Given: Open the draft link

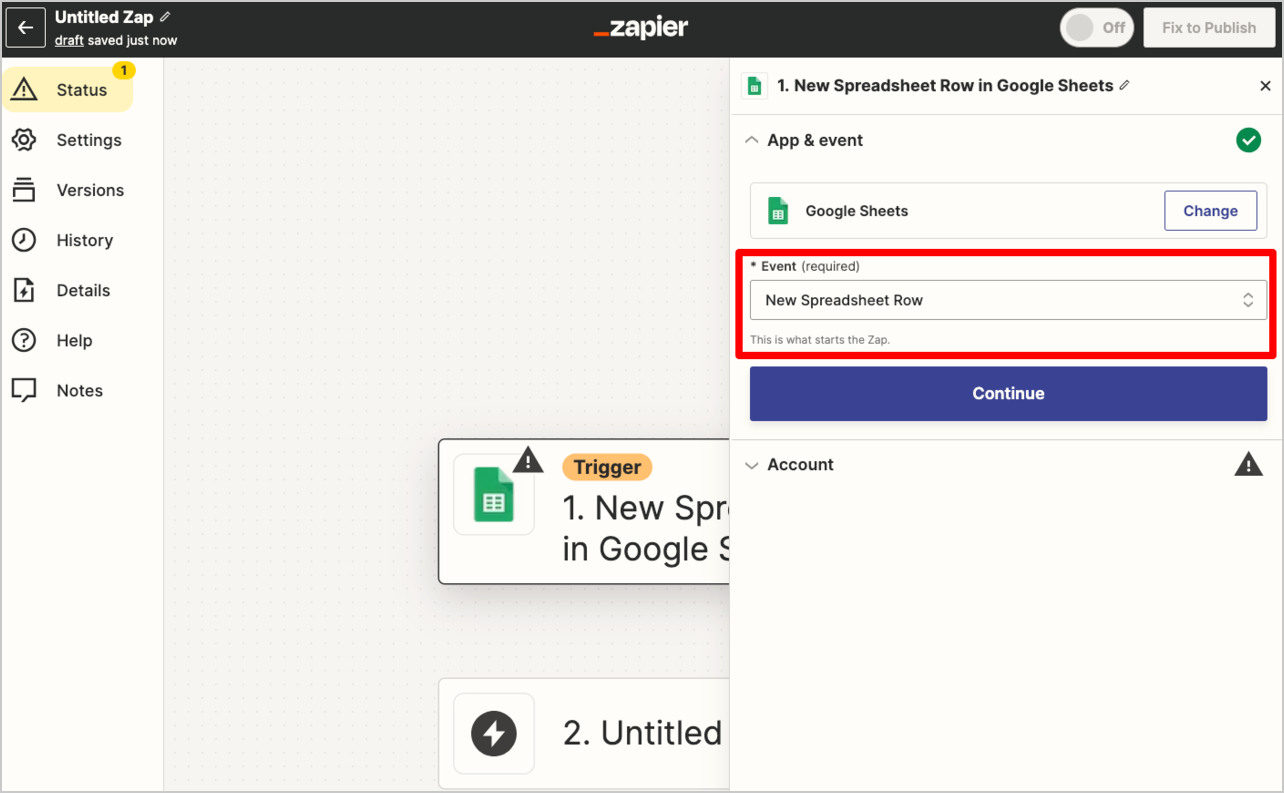Looking at the screenshot, I should click(x=69, y=41).
